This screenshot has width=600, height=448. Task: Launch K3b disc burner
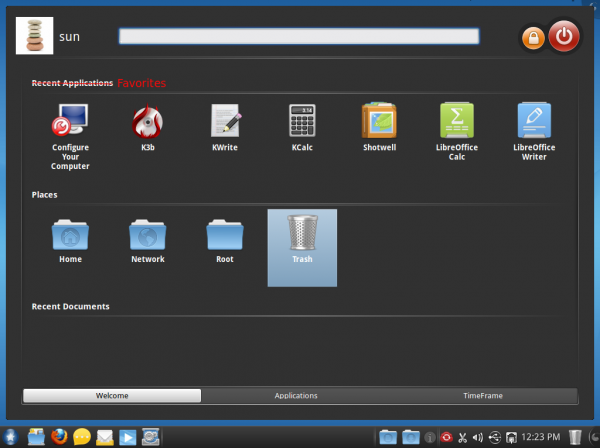pyautogui.click(x=148, y=127)
